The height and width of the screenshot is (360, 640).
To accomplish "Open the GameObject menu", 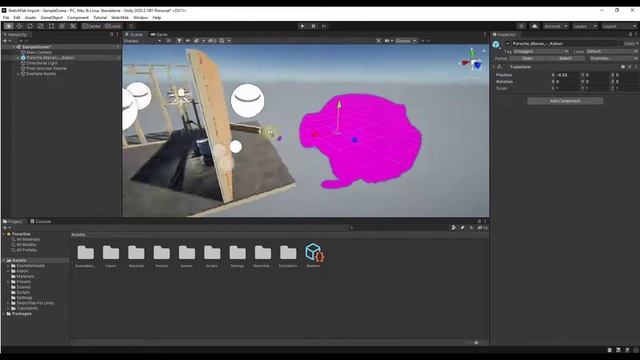I will (51, 18).
